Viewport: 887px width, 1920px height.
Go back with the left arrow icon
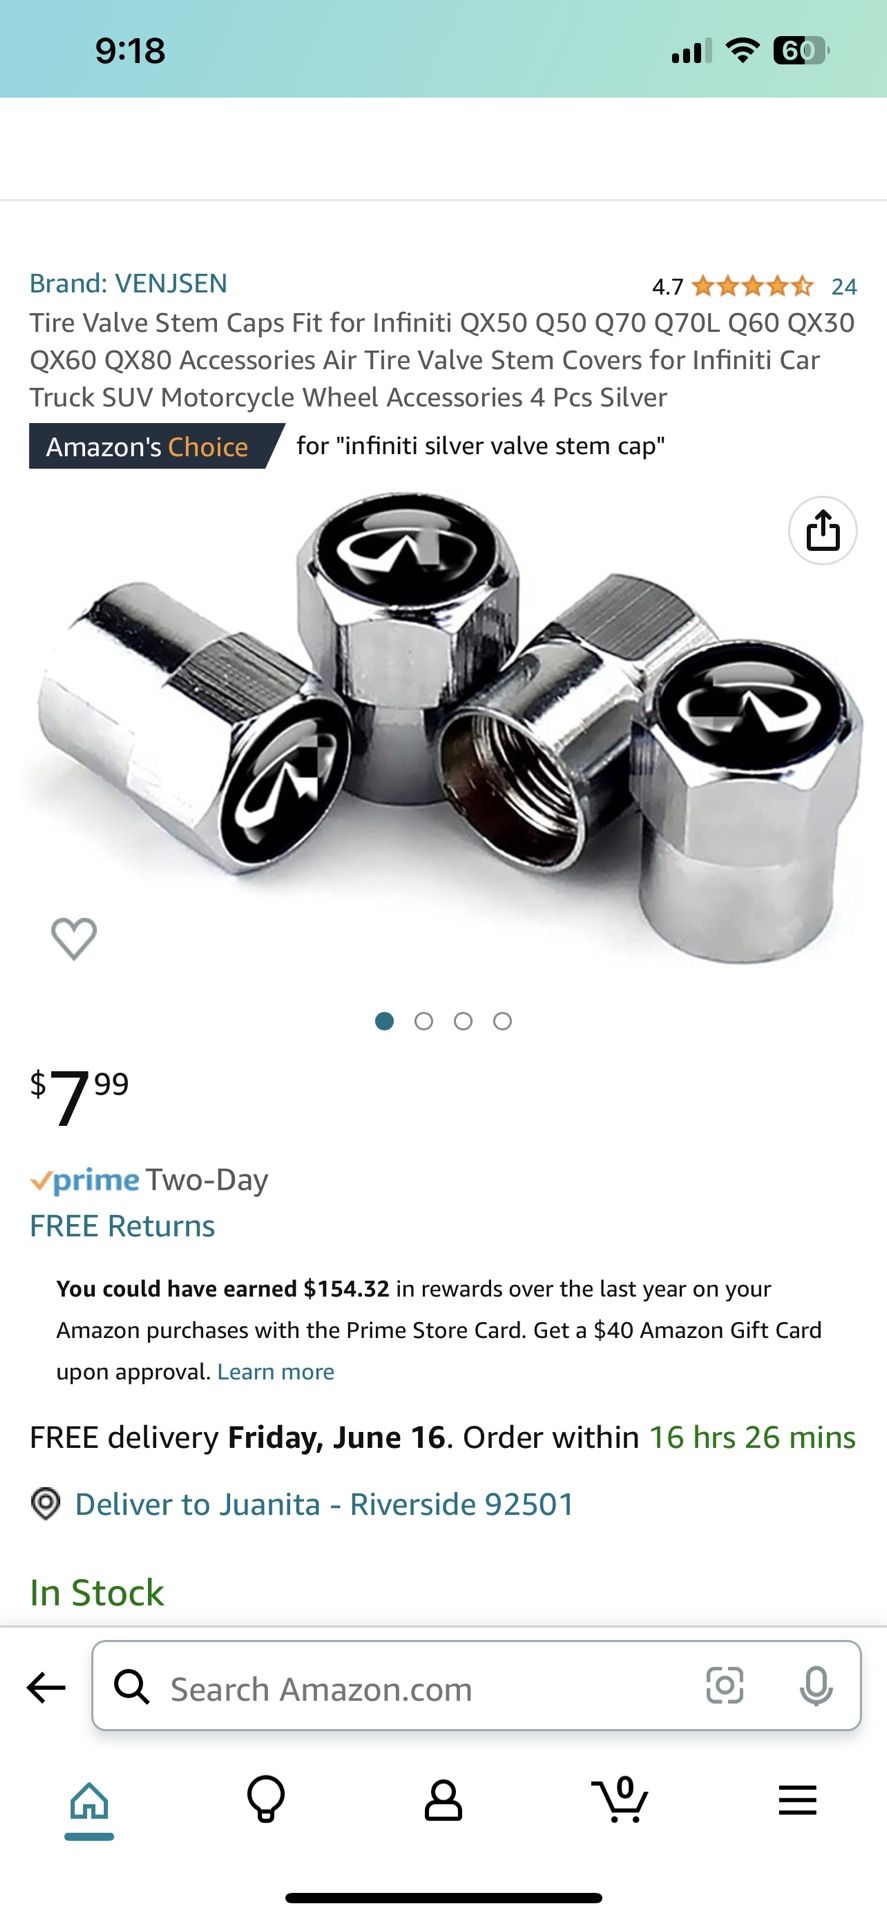coord(46,1688)
